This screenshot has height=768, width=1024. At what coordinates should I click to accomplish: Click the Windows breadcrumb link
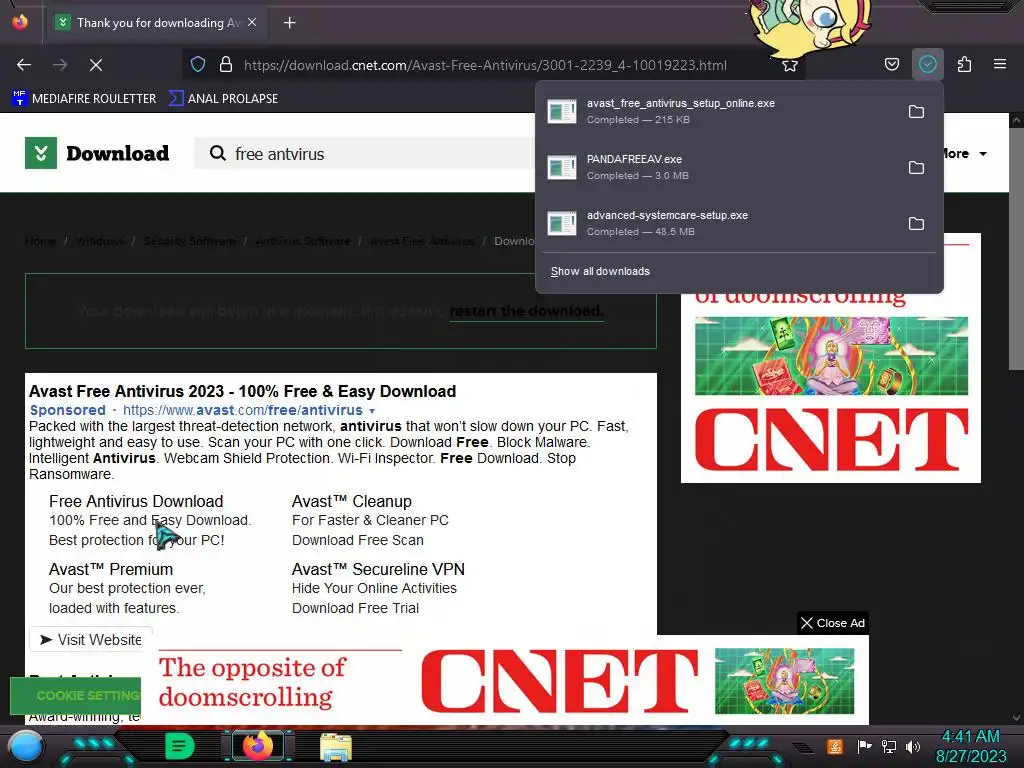point(99,241)
